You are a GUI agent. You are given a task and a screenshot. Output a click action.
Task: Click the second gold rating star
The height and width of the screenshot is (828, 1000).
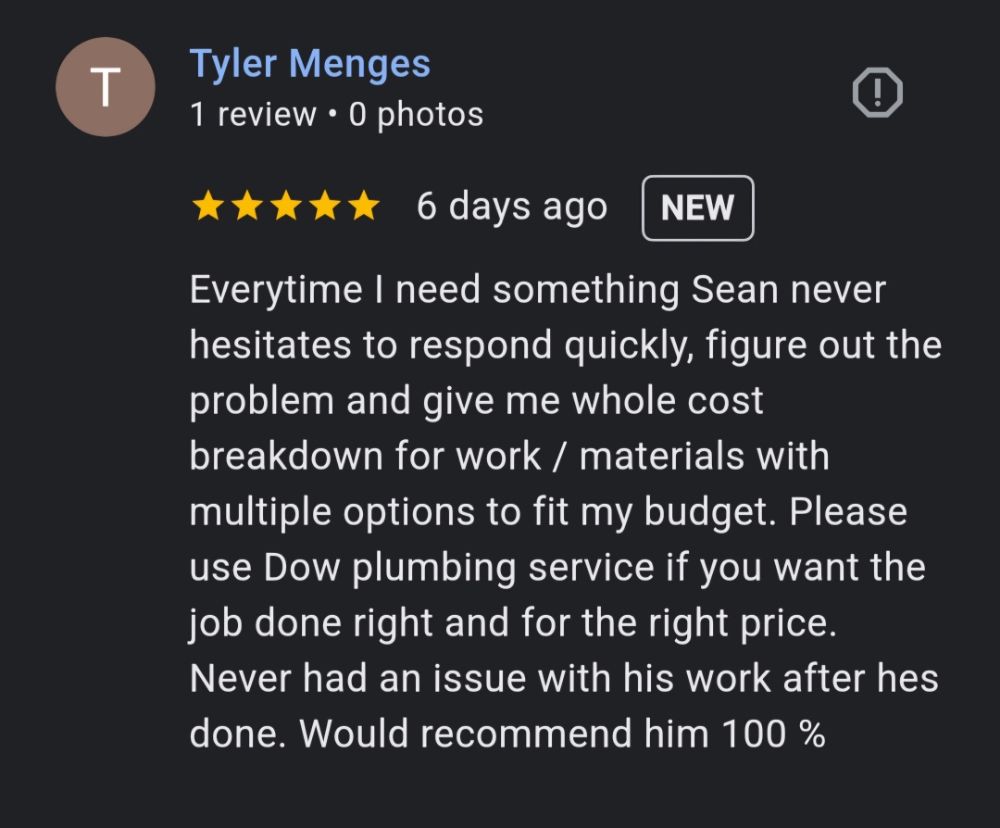click(247, 207)
